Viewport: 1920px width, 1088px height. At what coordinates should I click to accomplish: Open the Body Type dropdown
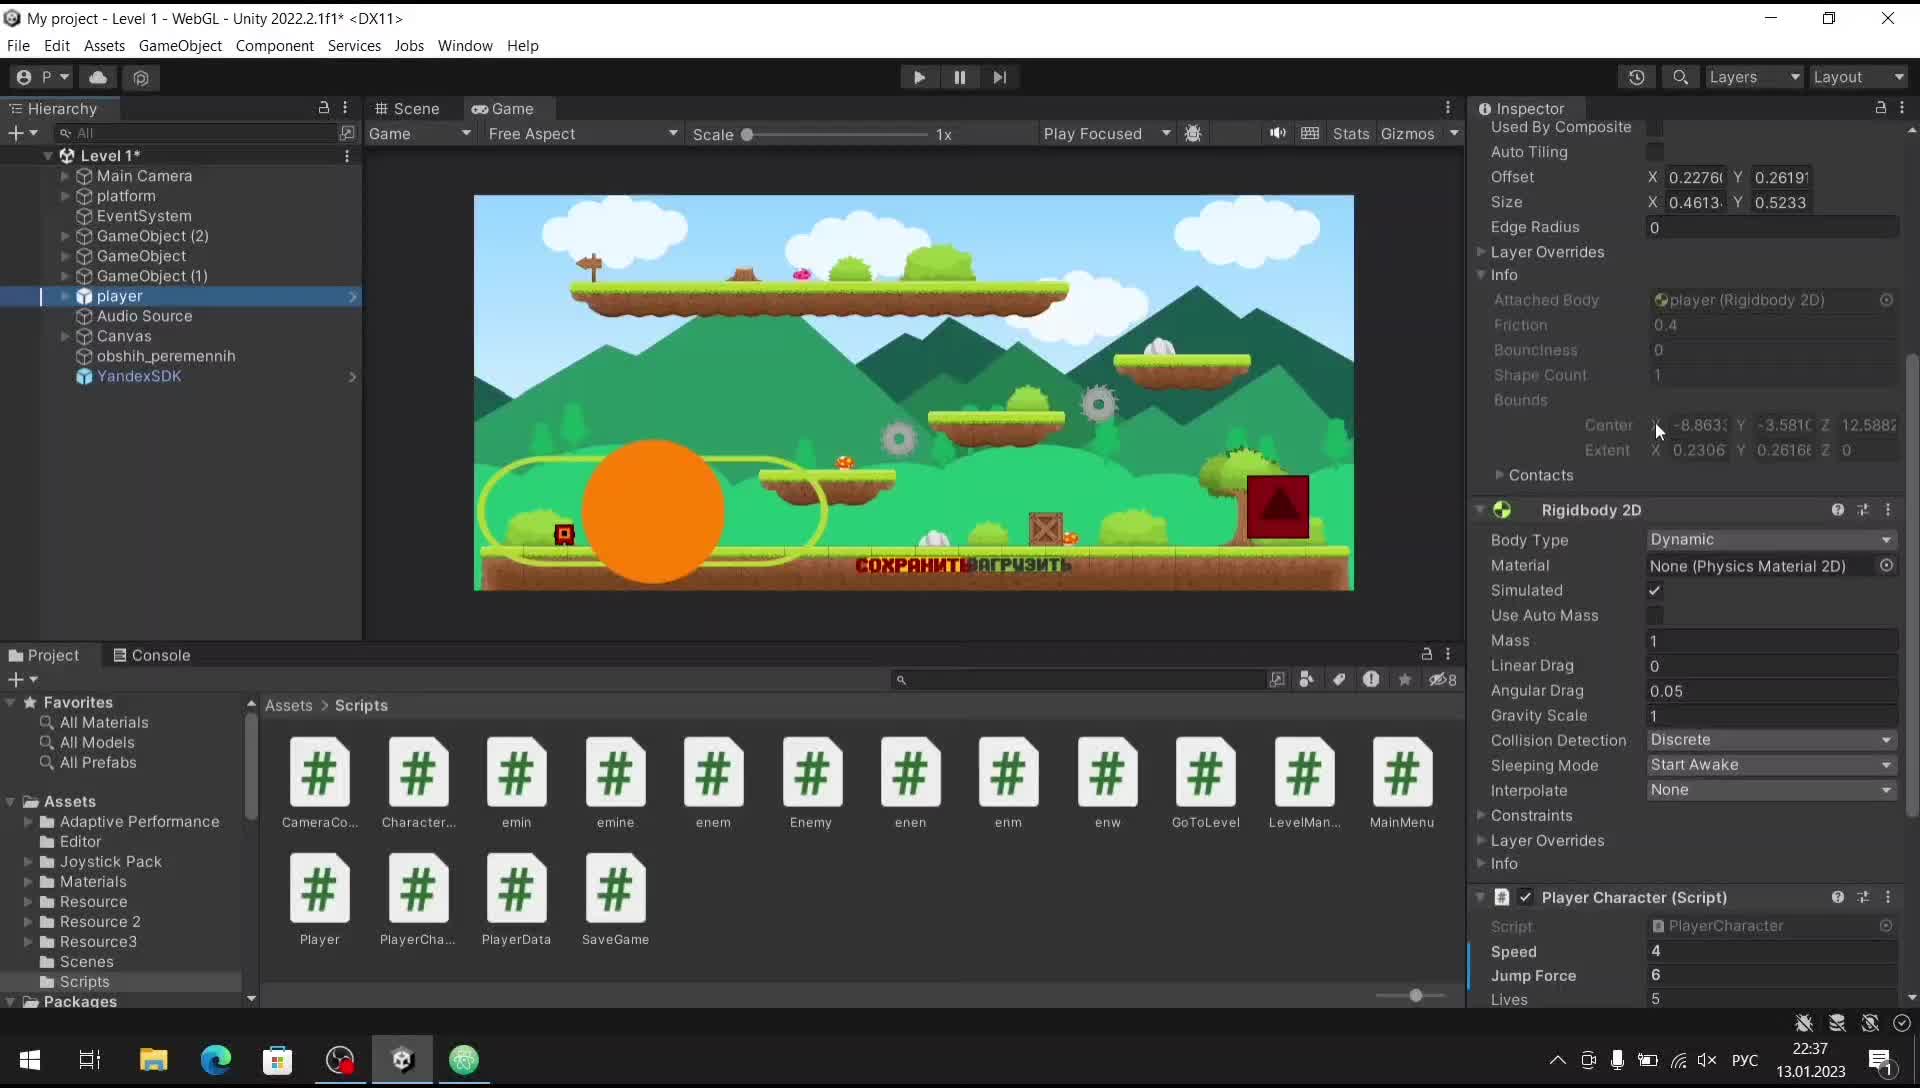(x=1770, y=539)
